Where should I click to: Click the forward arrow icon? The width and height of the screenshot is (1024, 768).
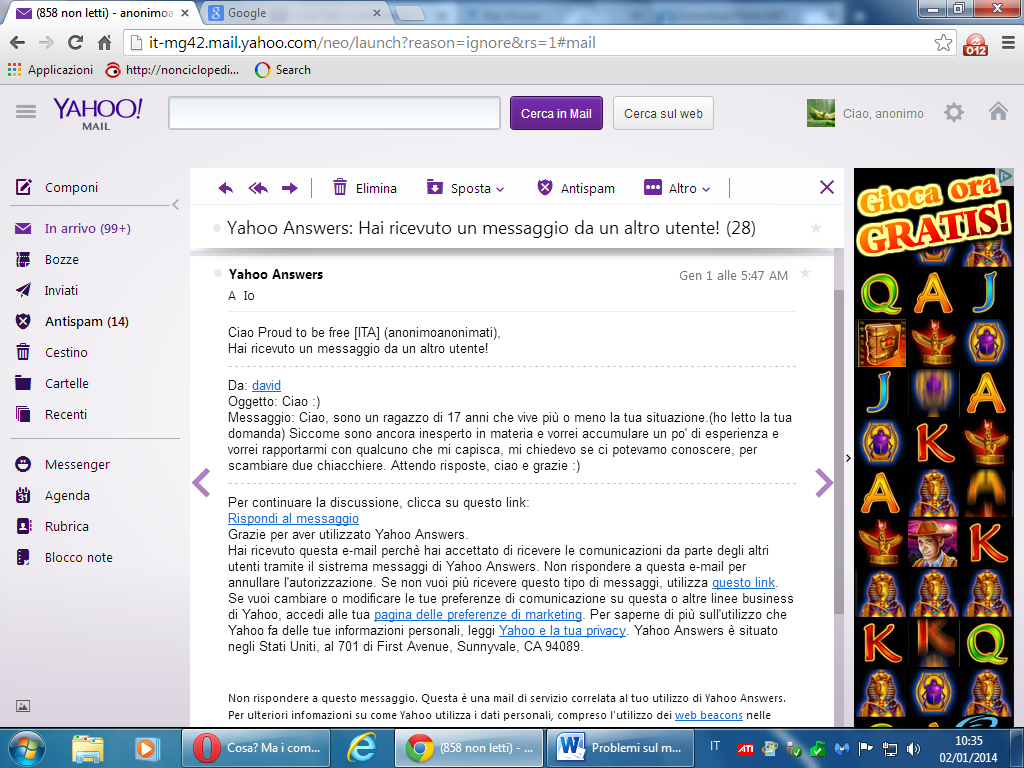tap(289, 188)
